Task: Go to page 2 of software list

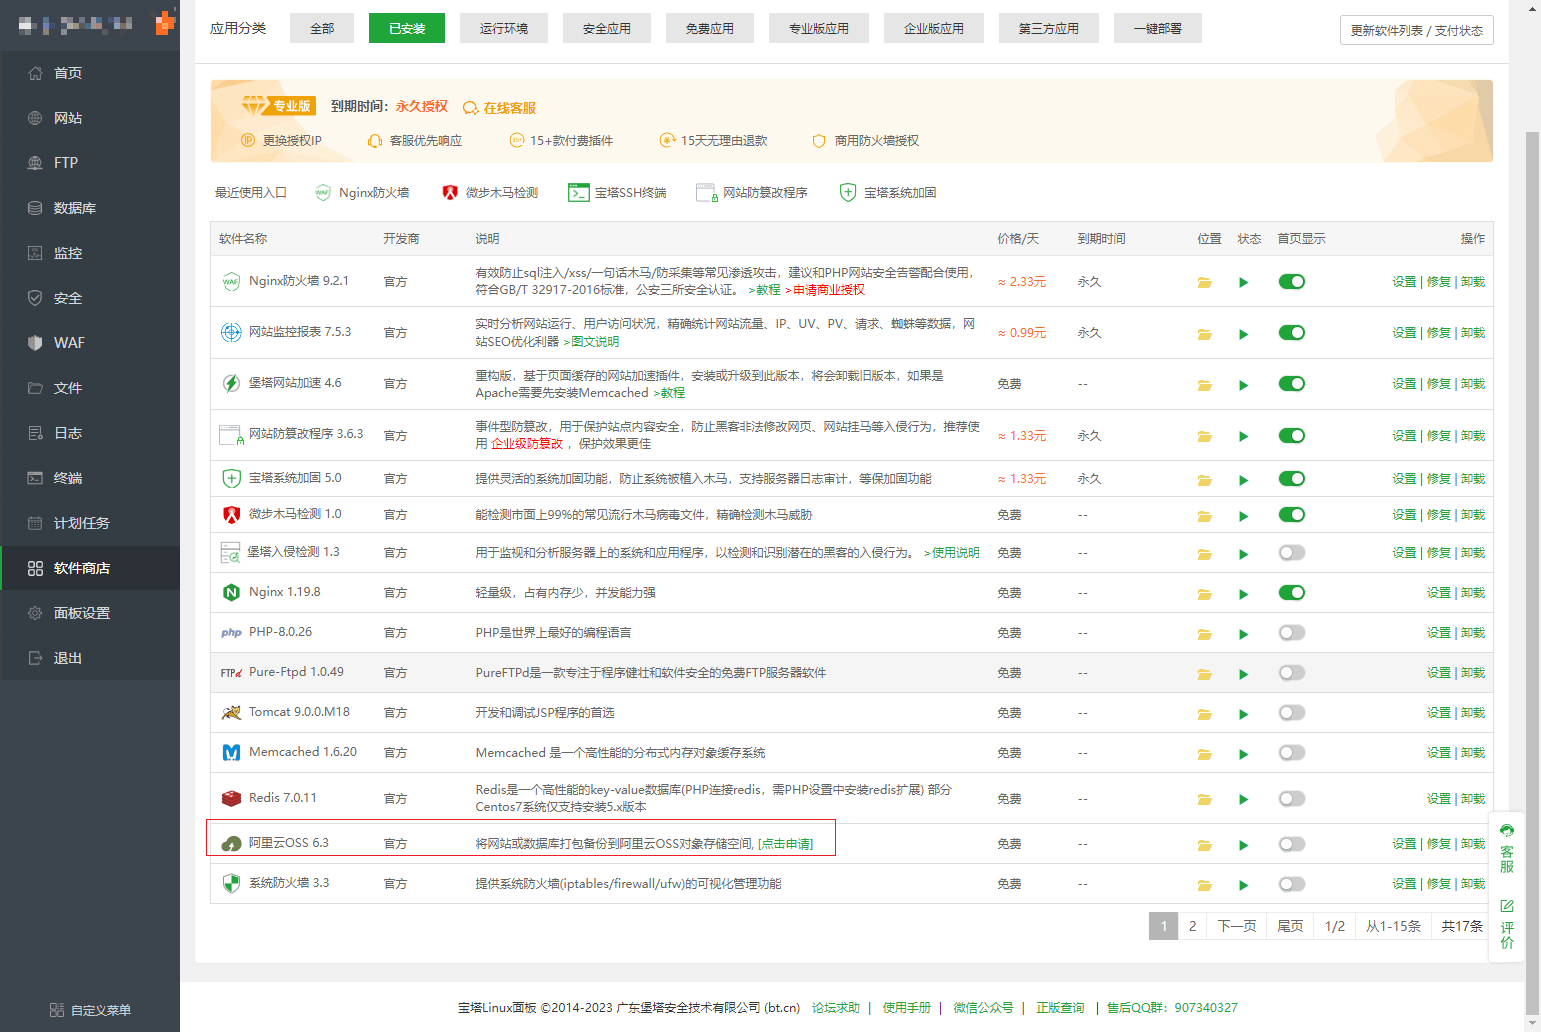Action: 1192,926
